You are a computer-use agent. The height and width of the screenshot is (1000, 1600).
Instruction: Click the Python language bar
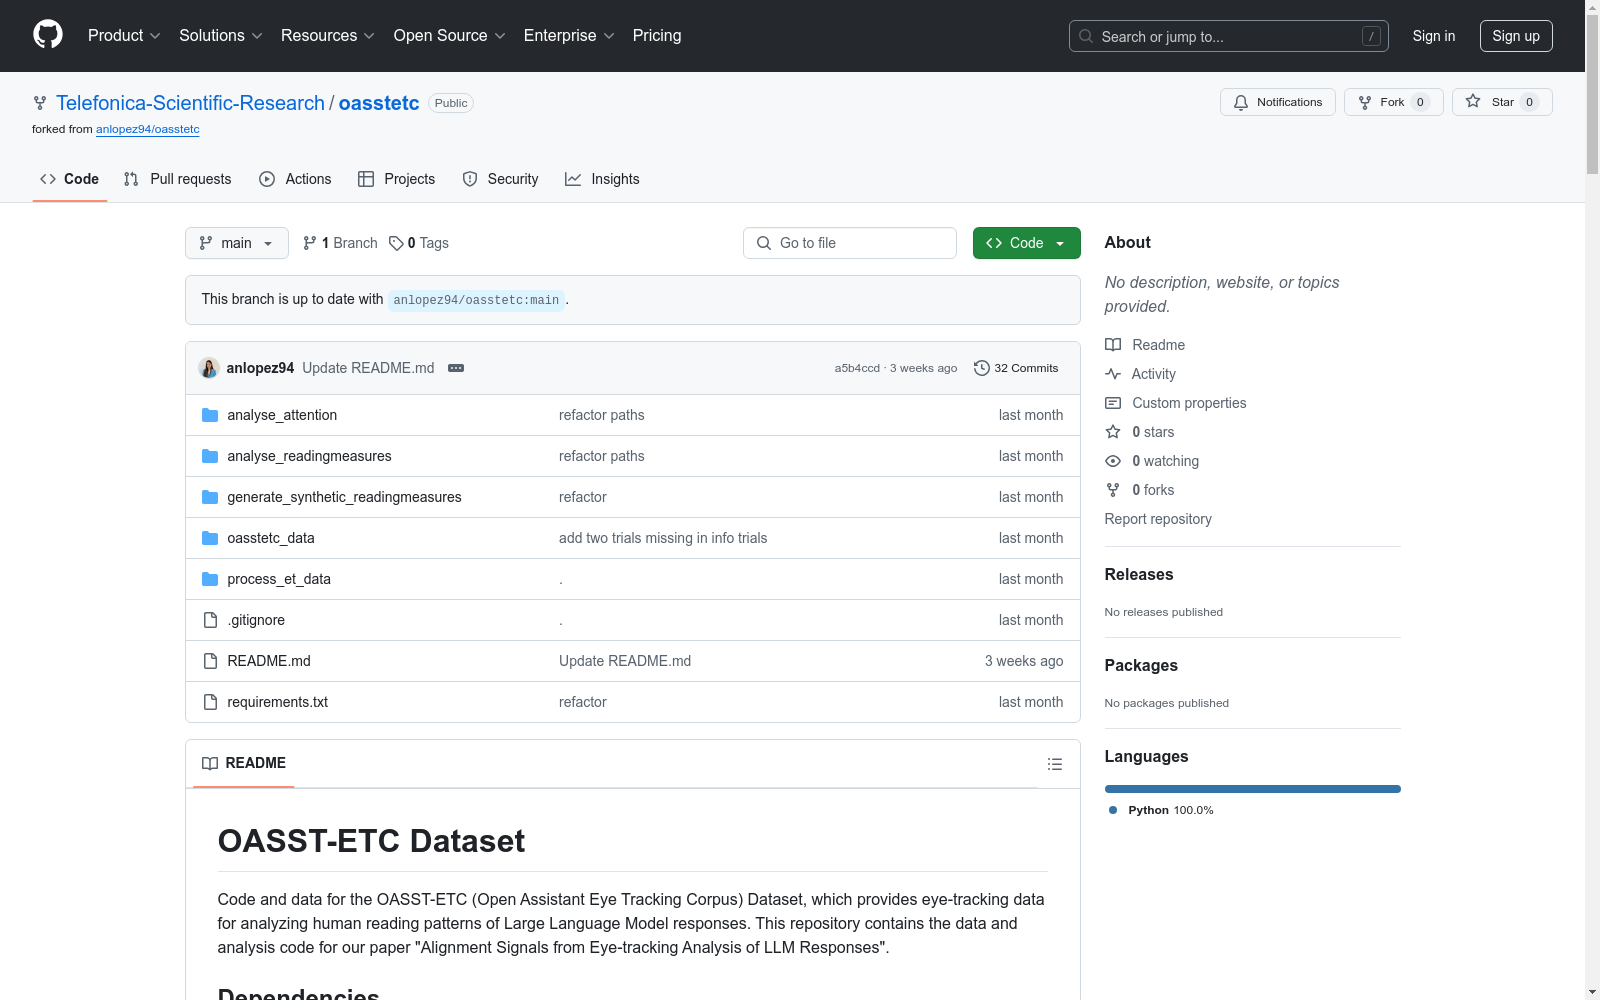point(1253,789)
